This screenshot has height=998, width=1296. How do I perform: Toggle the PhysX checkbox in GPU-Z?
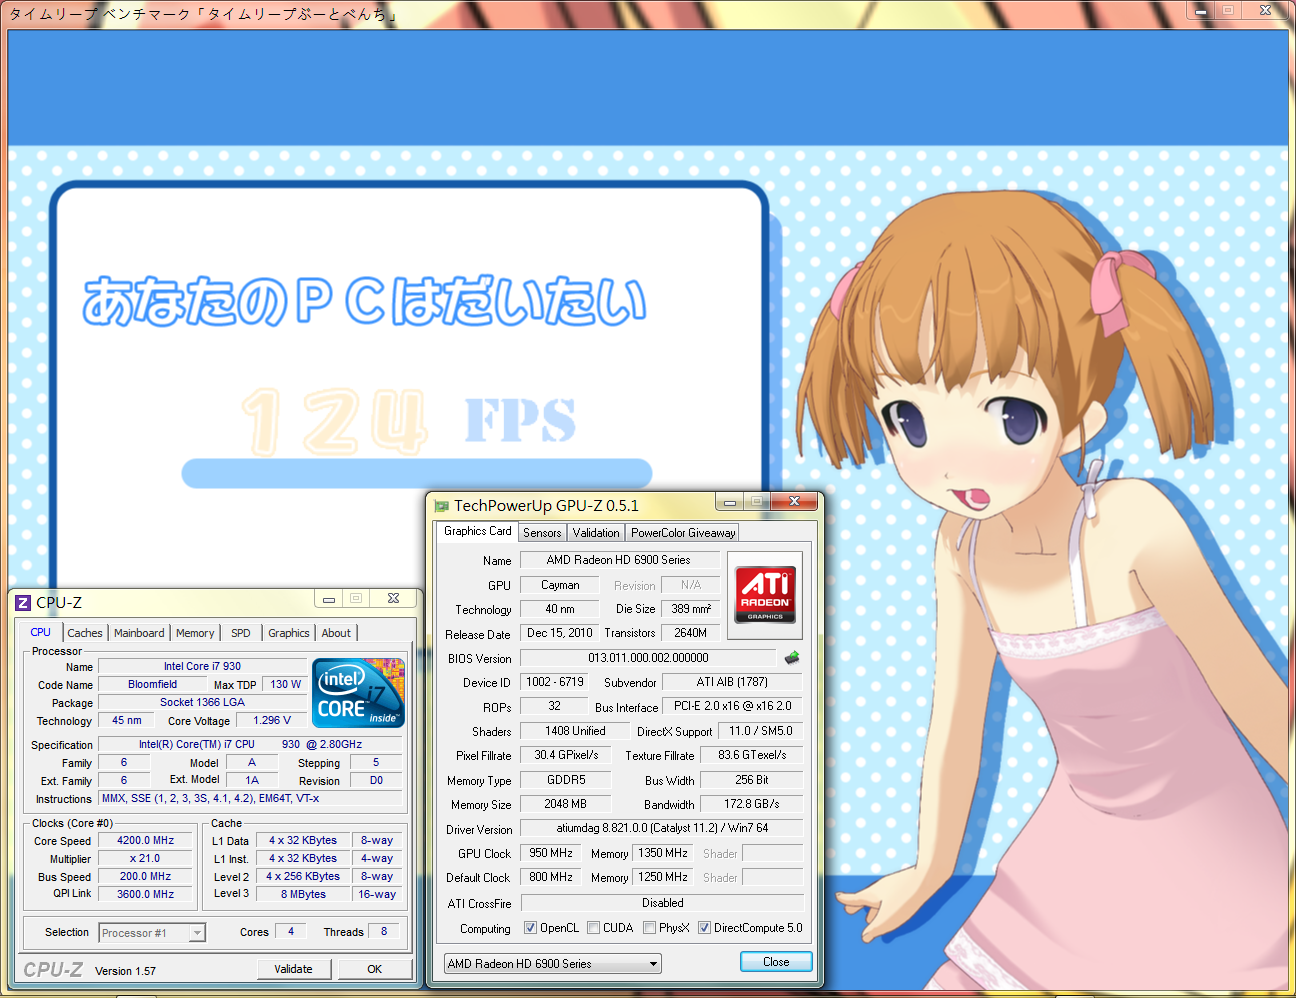[650, 928]
